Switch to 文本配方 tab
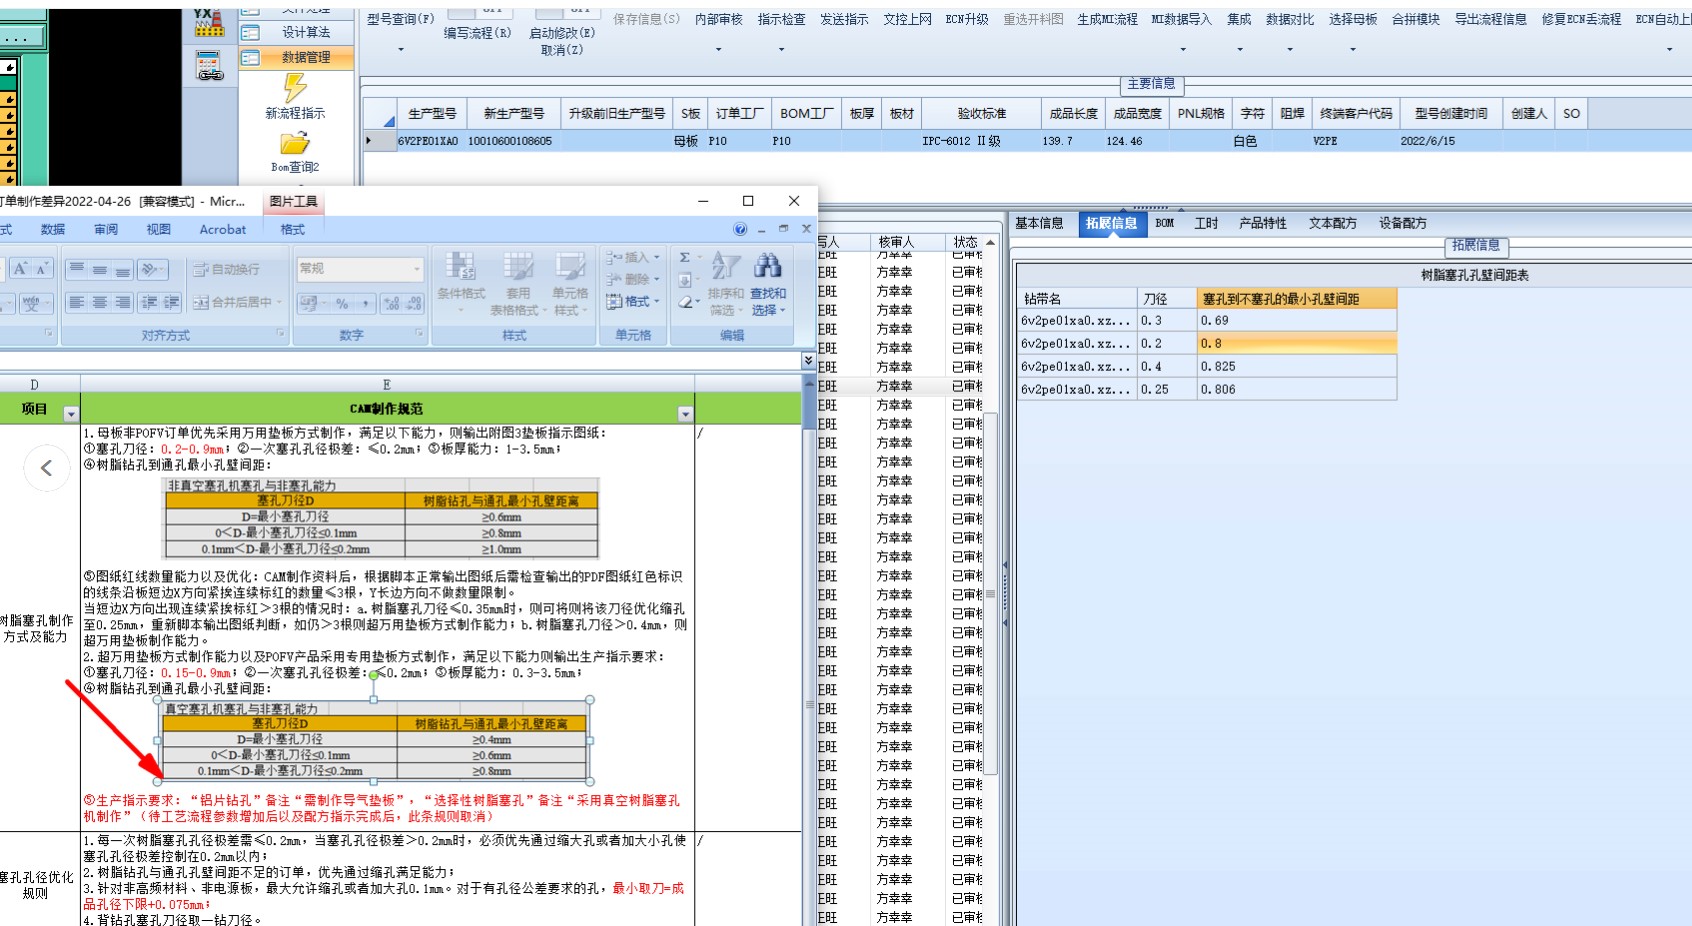The height and width of the screenshot is (926, 1692). coord(1333,223)
